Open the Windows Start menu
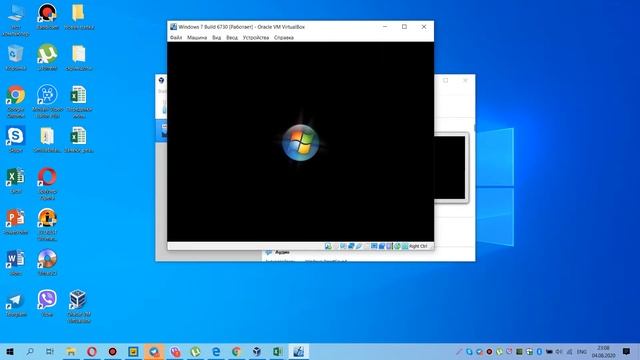 9,351
